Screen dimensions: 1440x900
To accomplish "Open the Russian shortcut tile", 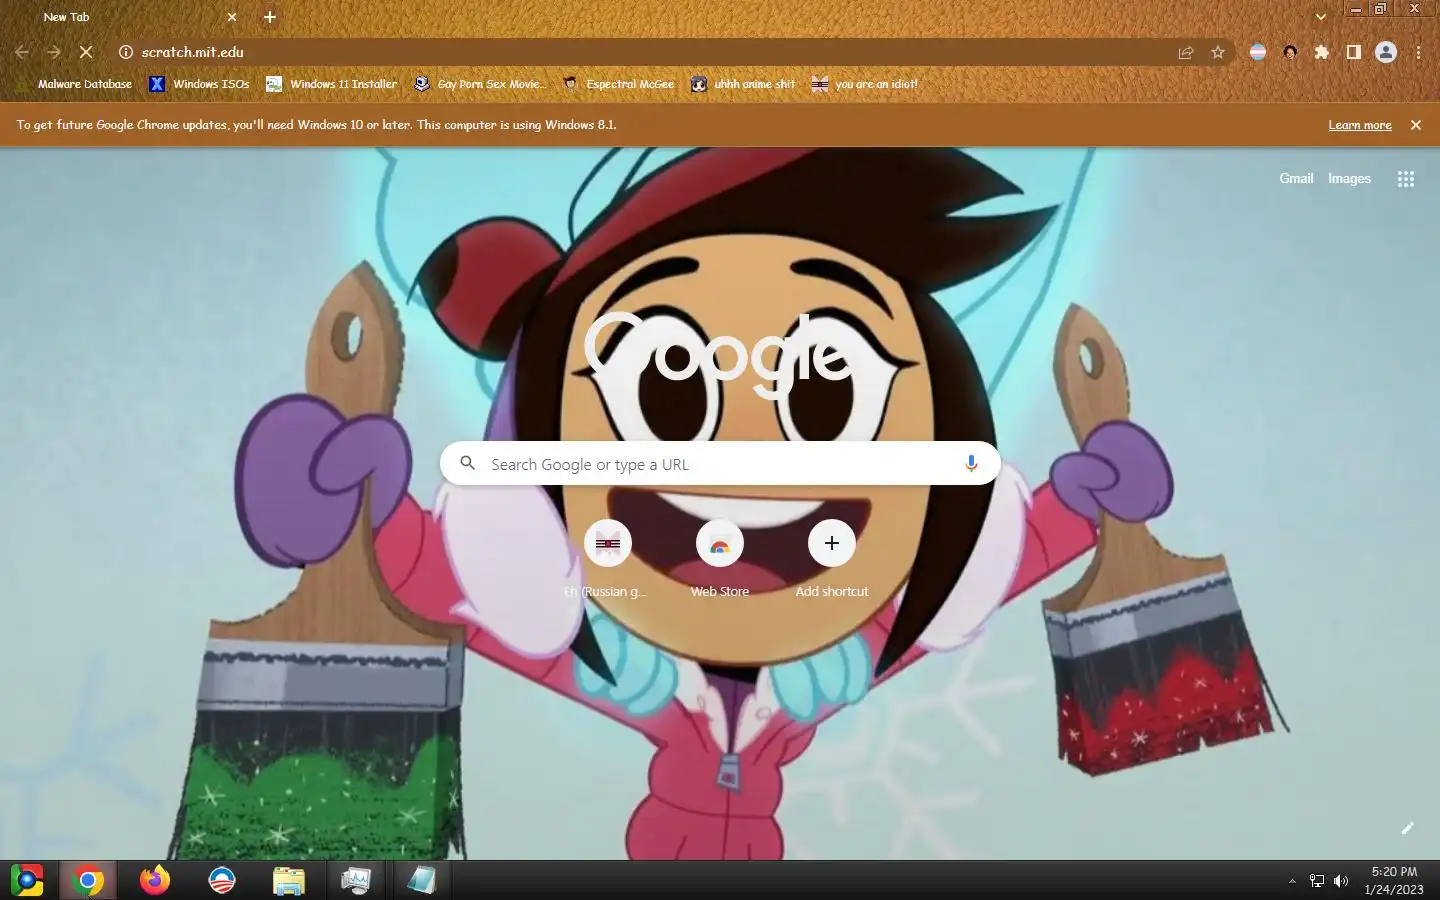I will click(x=608, y=559).
